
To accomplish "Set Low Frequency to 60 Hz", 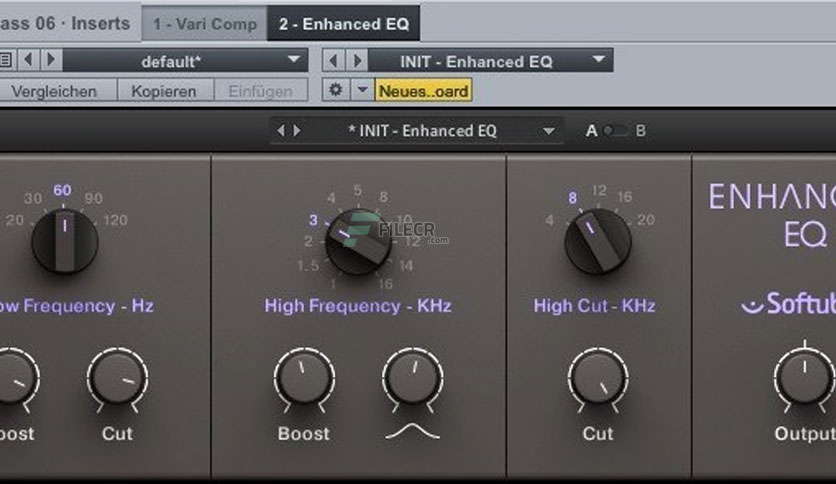I will (x=62, y=190).
